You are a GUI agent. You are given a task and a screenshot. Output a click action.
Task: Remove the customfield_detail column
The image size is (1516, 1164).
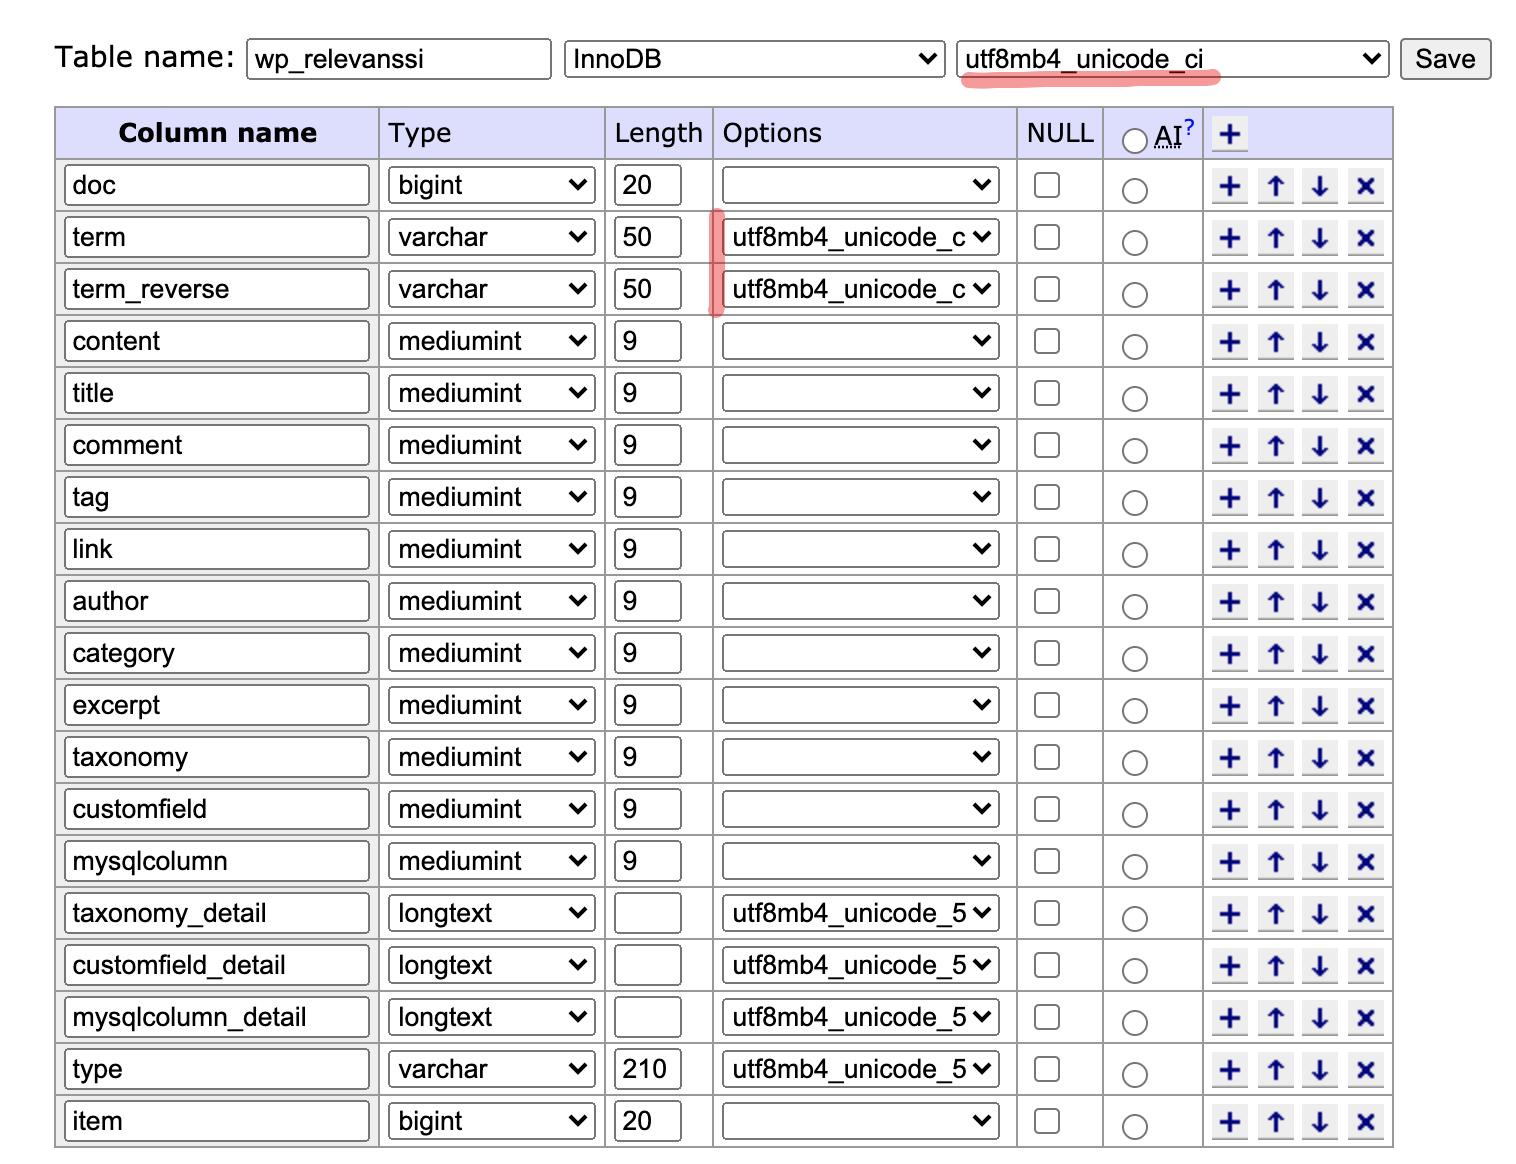click(1365, 966)
